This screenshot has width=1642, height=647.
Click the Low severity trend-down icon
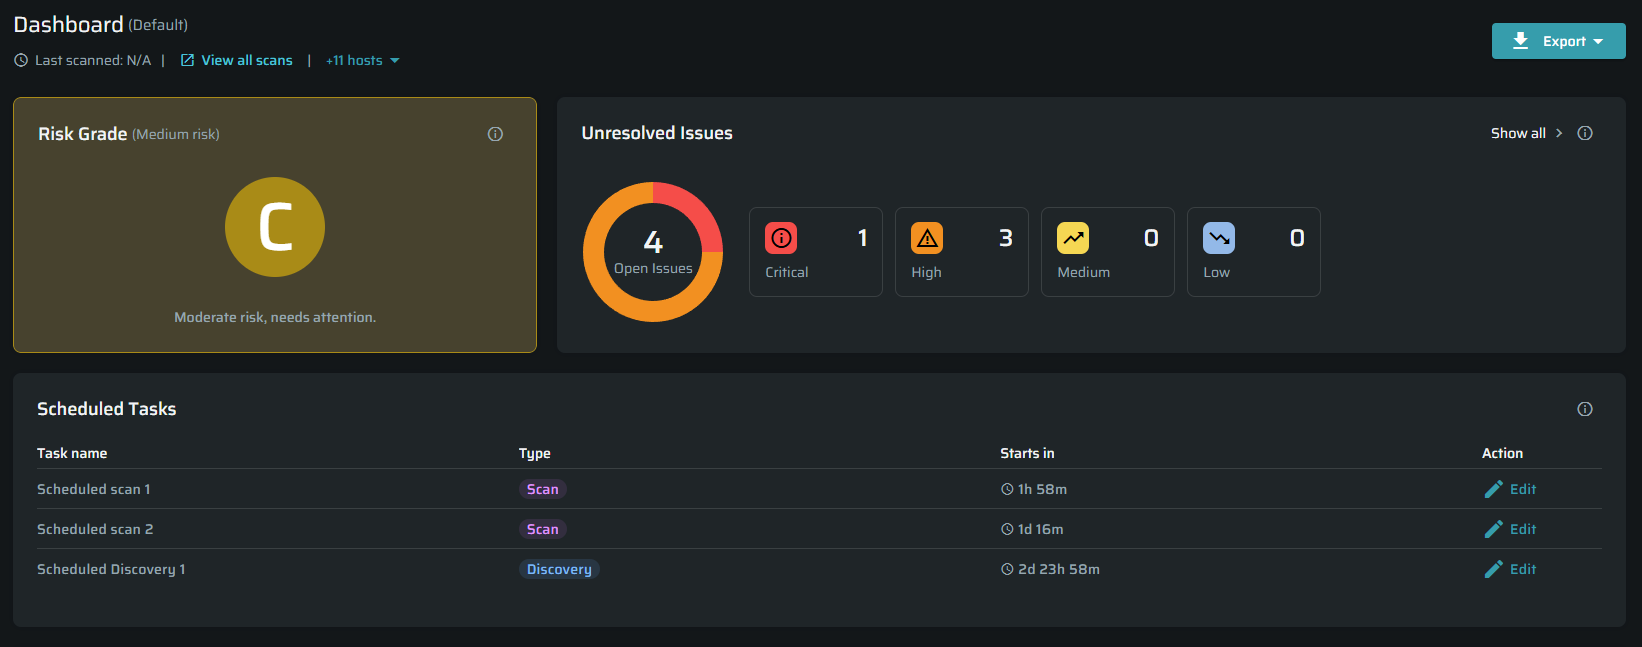[1219, 238]
